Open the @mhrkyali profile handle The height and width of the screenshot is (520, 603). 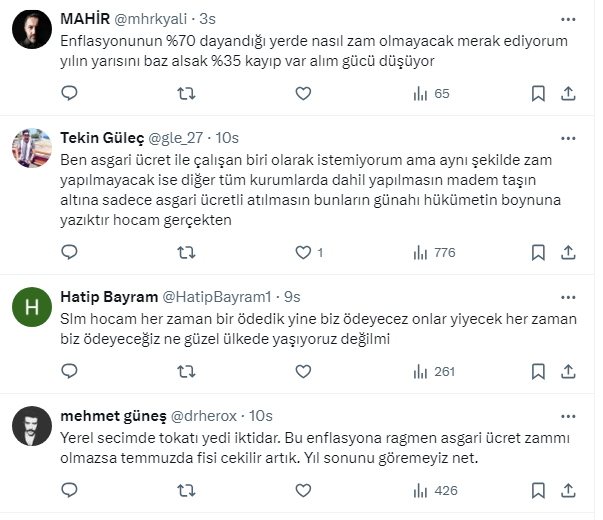coord(158,19)
